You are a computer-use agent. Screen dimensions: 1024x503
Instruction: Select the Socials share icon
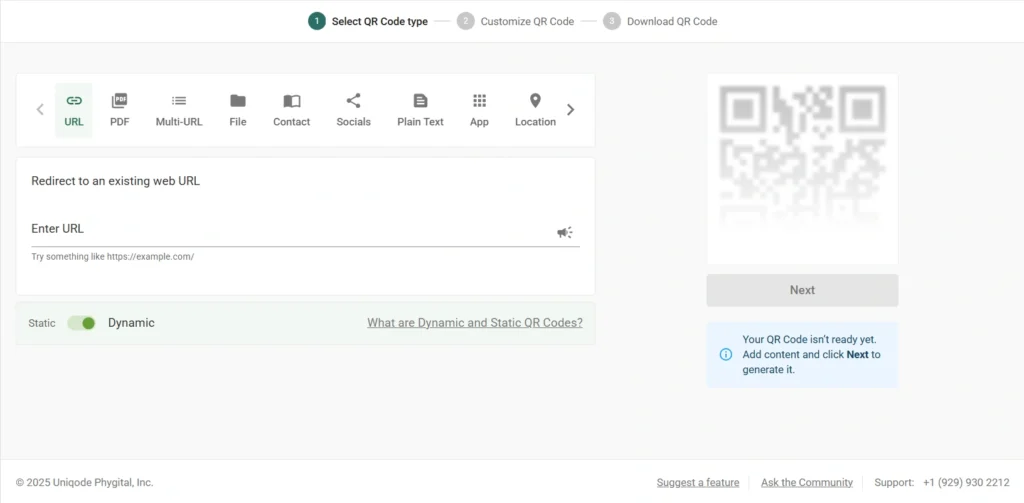(353, 101)
